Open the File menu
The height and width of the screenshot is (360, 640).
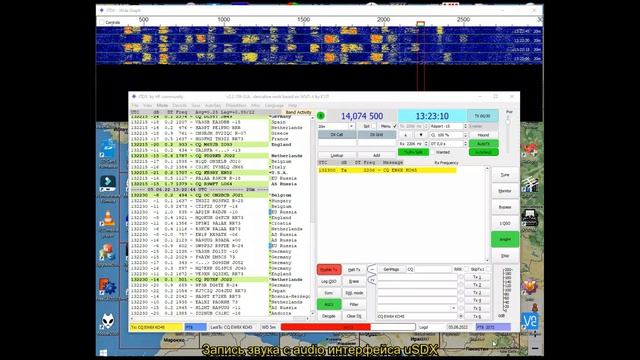pyautogui.click(x=135, y=105)
